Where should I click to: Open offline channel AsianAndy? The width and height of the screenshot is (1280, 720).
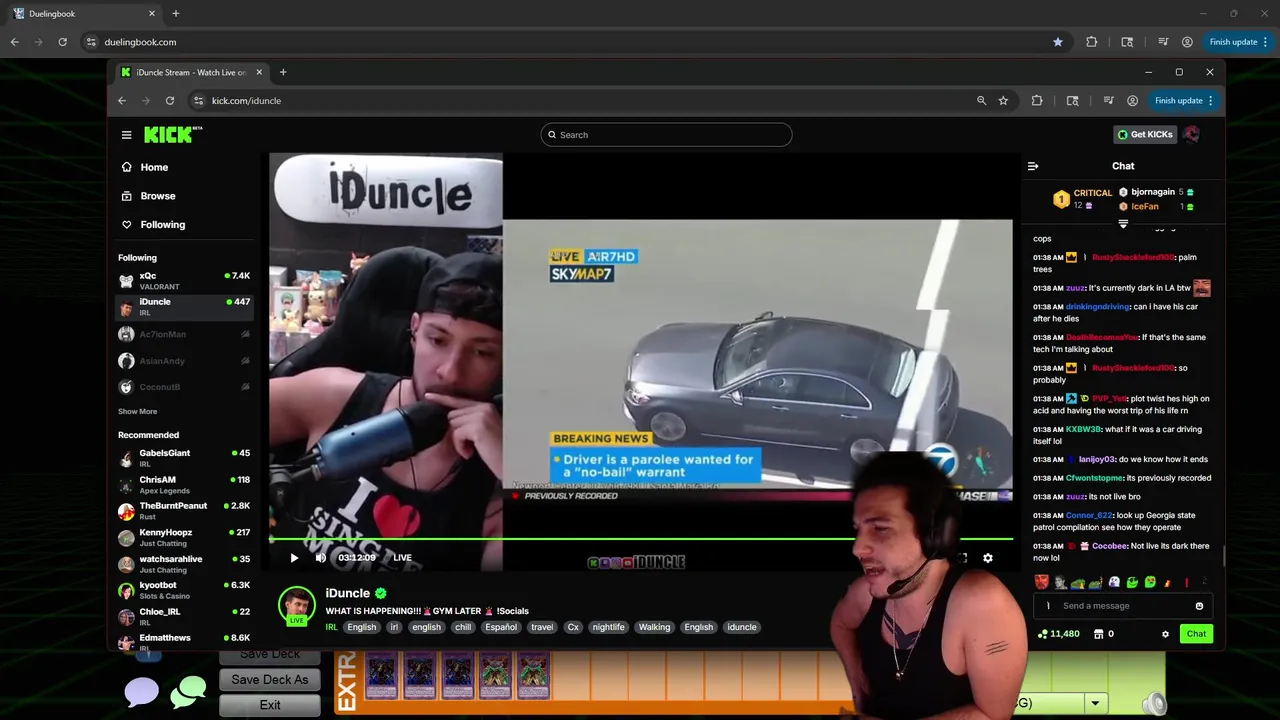tap(184, 360)
